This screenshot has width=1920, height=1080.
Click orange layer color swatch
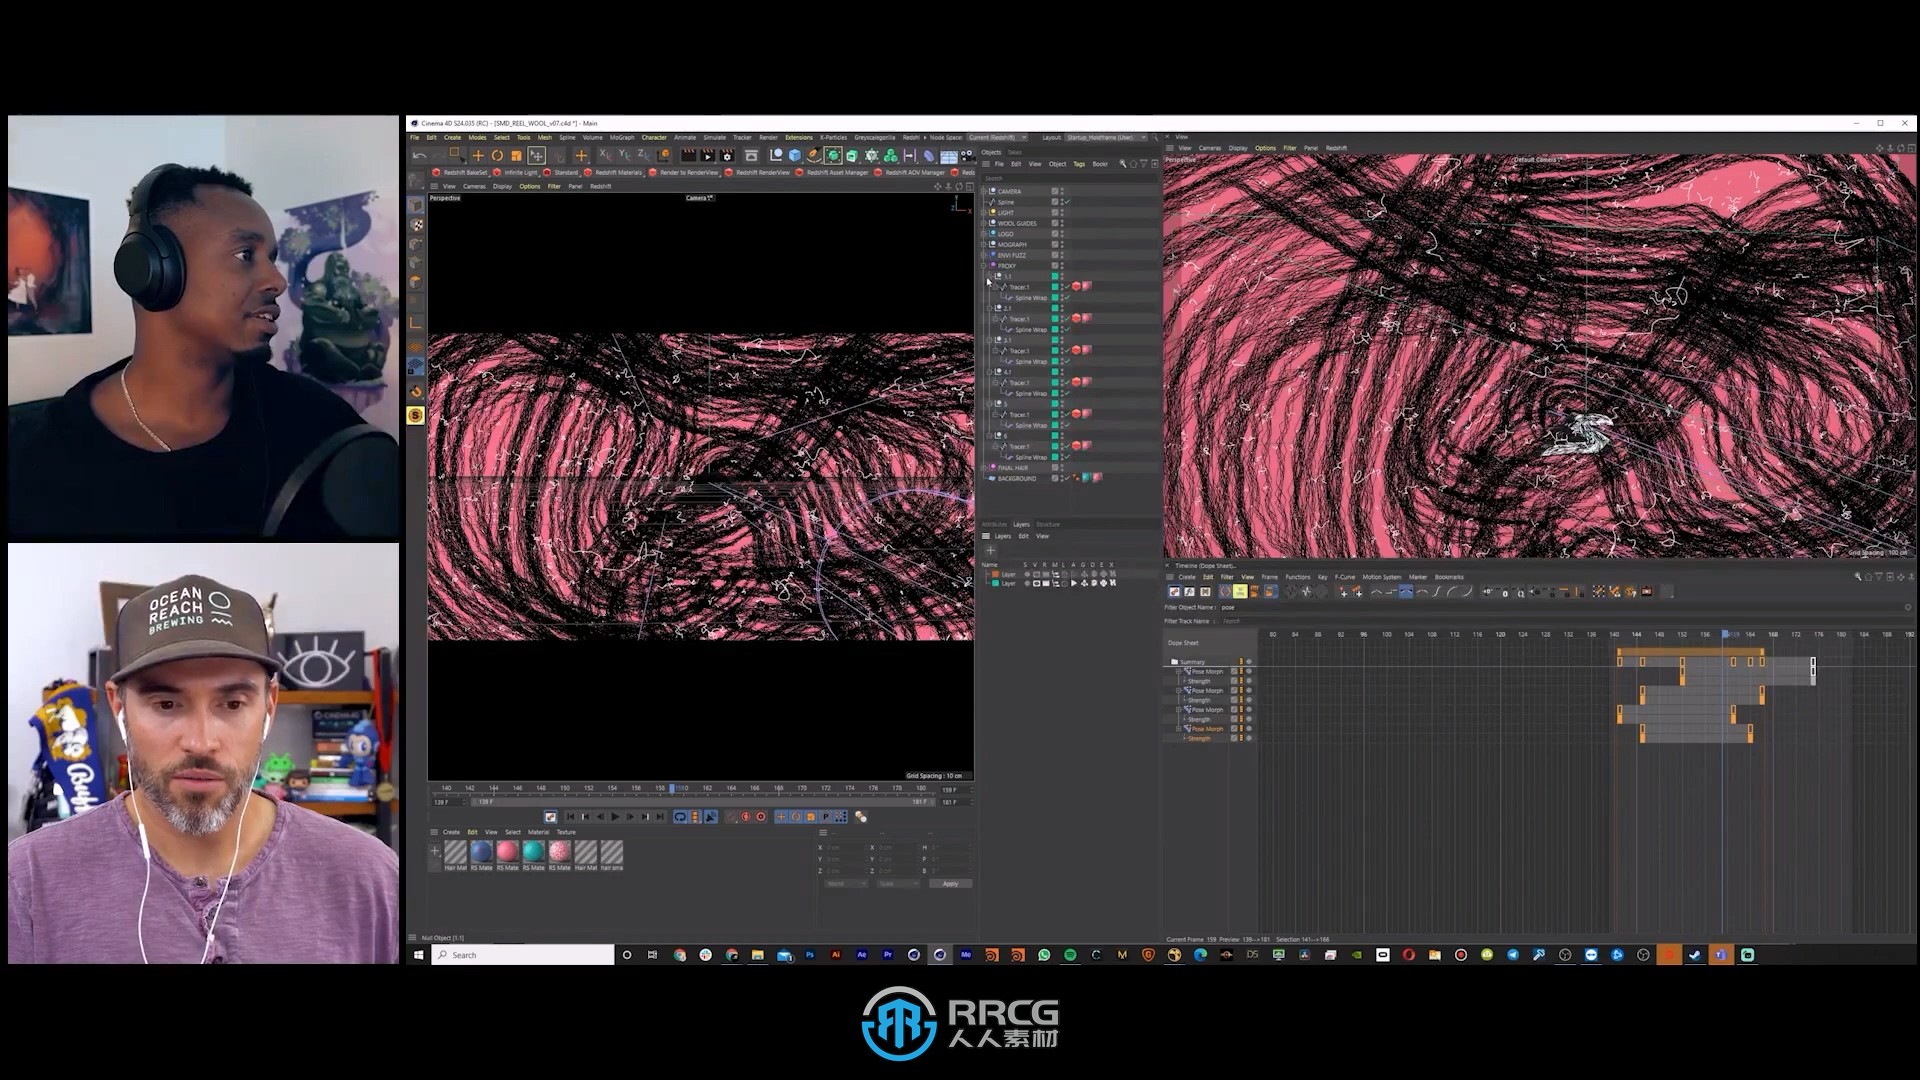(995, 574)
